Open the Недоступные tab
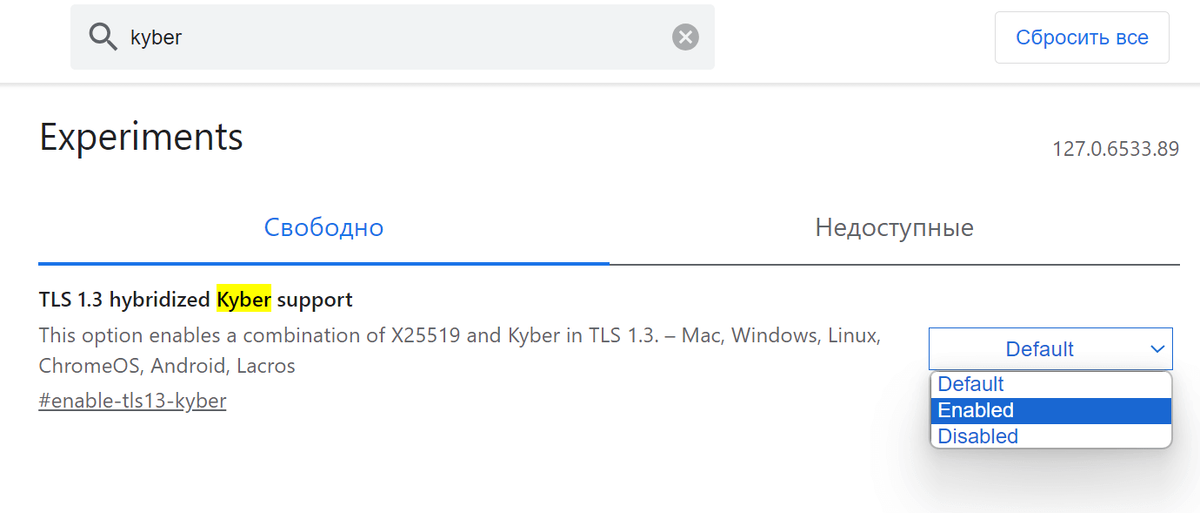Image resolution: width=1200 pixels, height=513 pixels. pyautogui.click(x=894, y=227)
